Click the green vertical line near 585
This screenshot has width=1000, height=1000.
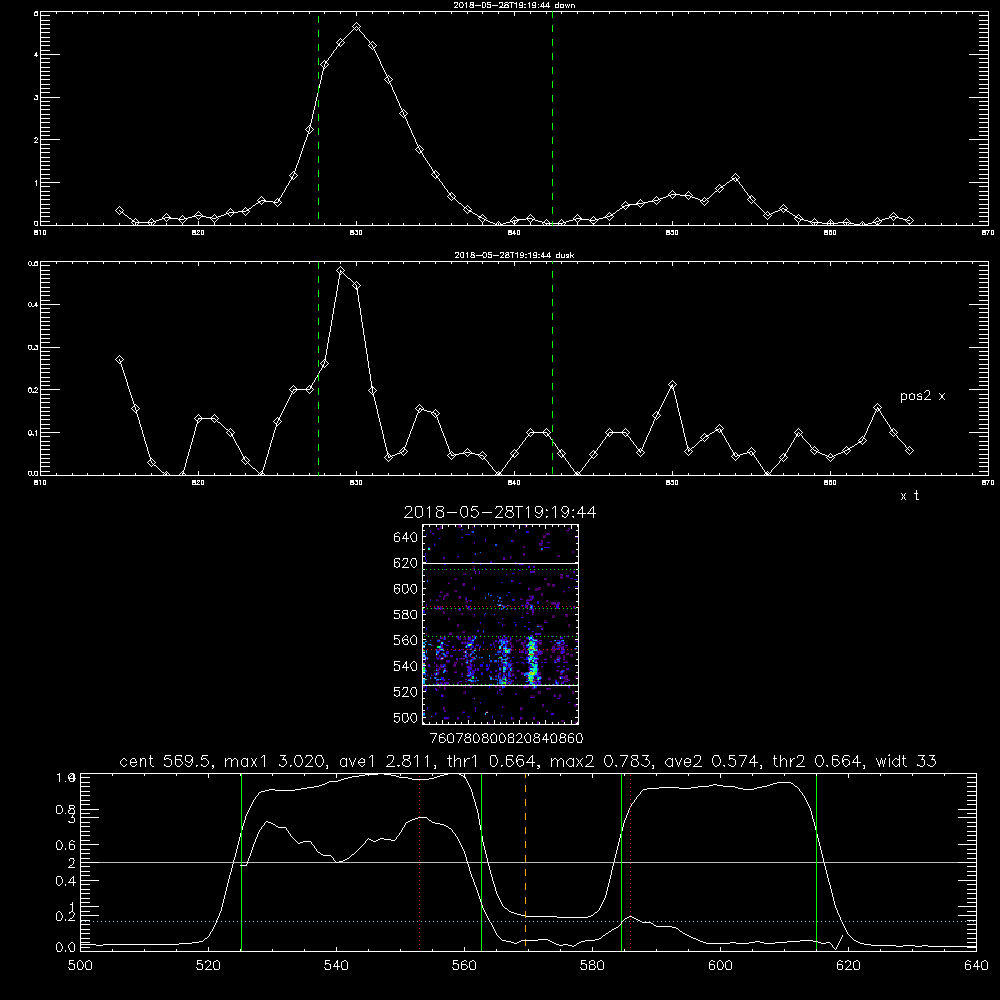(621, 861)
